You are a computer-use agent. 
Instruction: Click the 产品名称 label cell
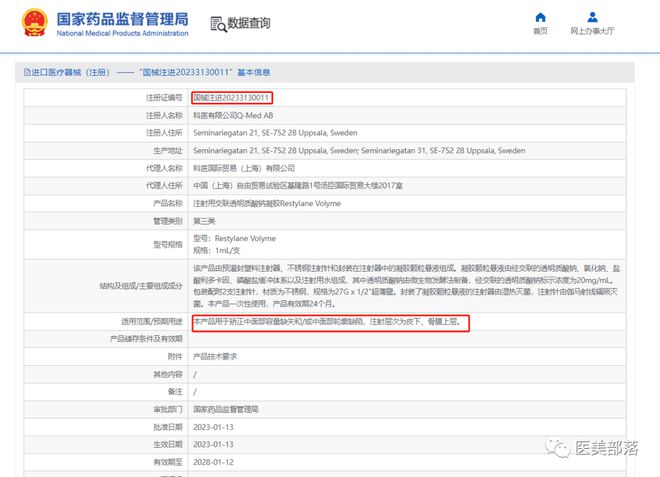click(106, 203)
